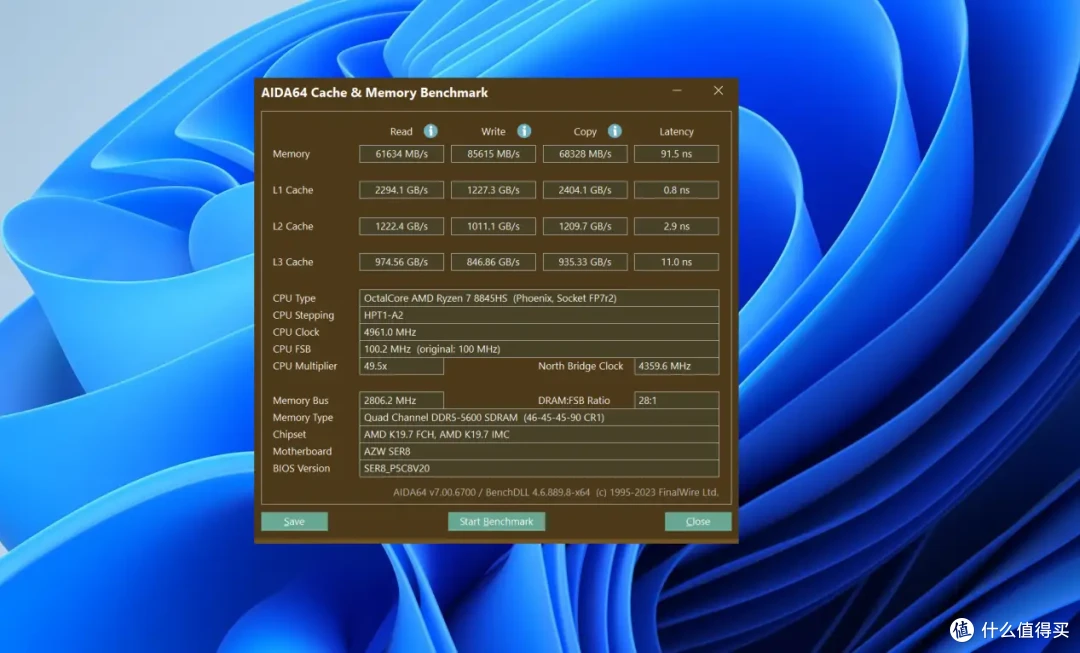The image size is (1080, 653).
Task: Click L2 Cache Latency 2.9 ns
Action: click(x=676, y=226)
